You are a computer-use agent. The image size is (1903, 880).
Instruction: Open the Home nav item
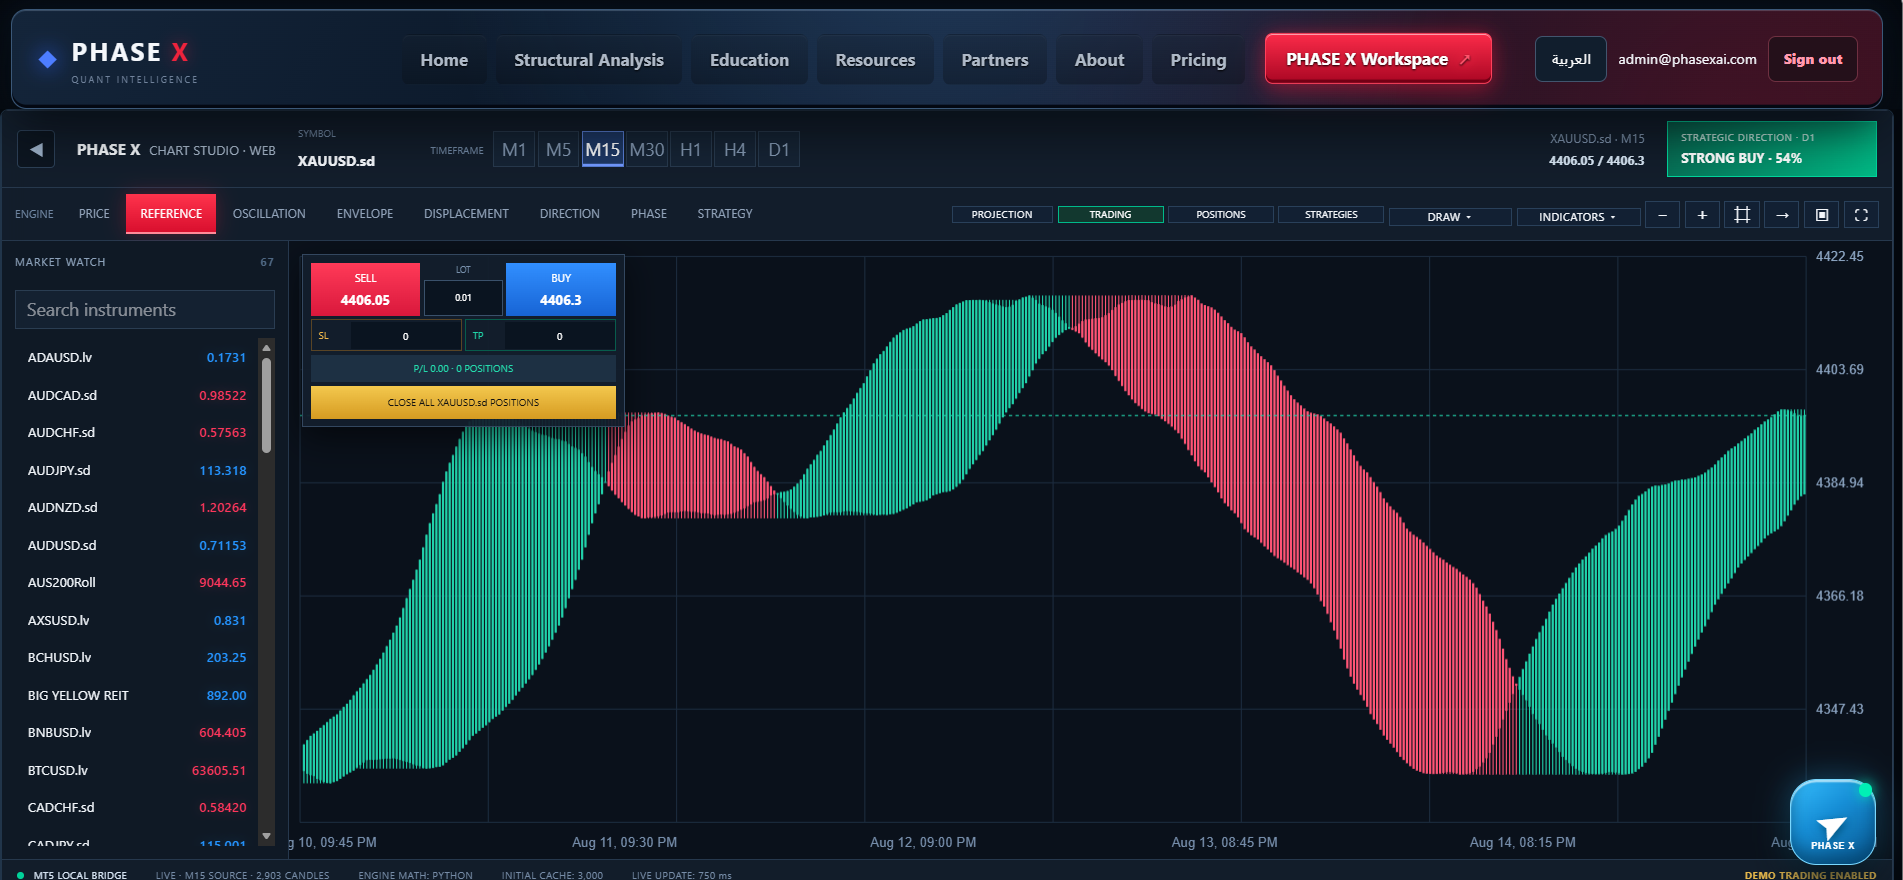[444, 60]
